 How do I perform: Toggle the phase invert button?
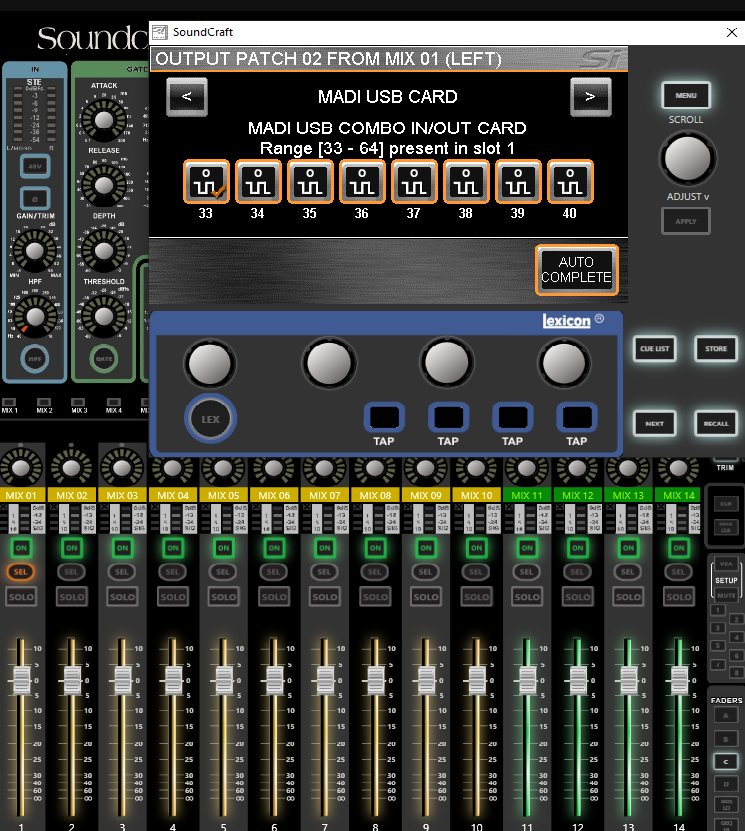pyautogui.click(x=35, y=199)
